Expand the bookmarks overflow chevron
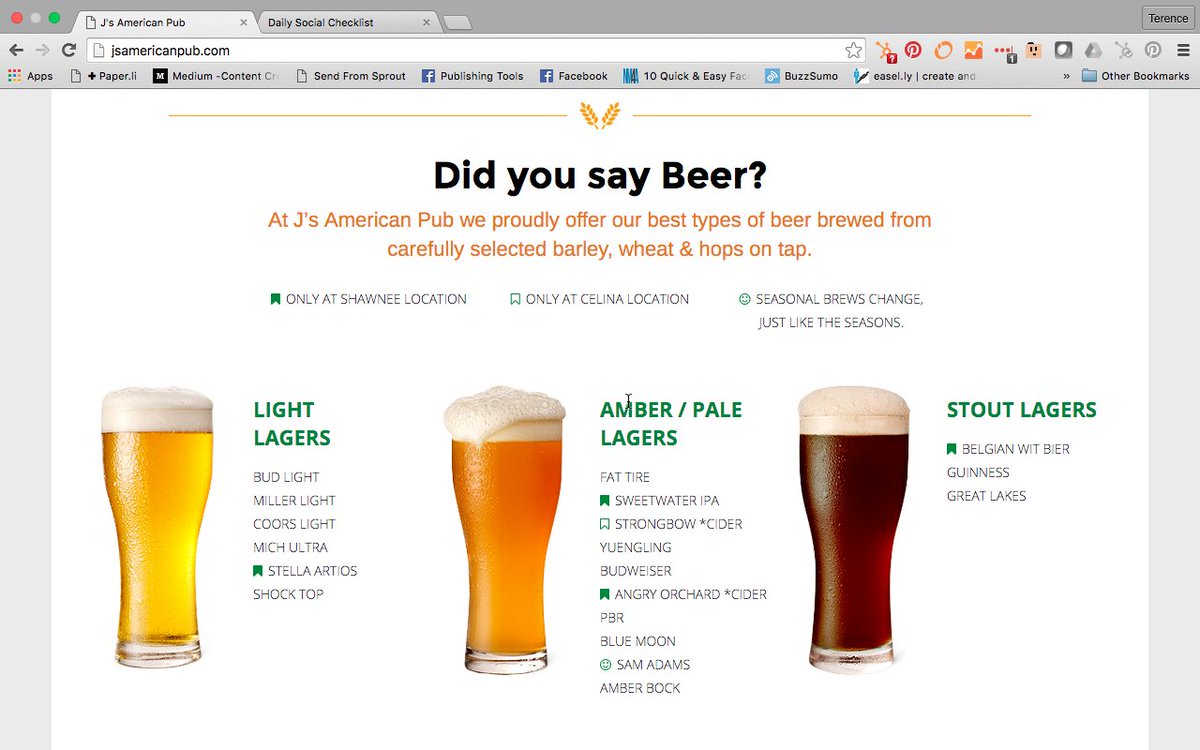Screen dimensions: 1200x750 (x=1066, y=76)
